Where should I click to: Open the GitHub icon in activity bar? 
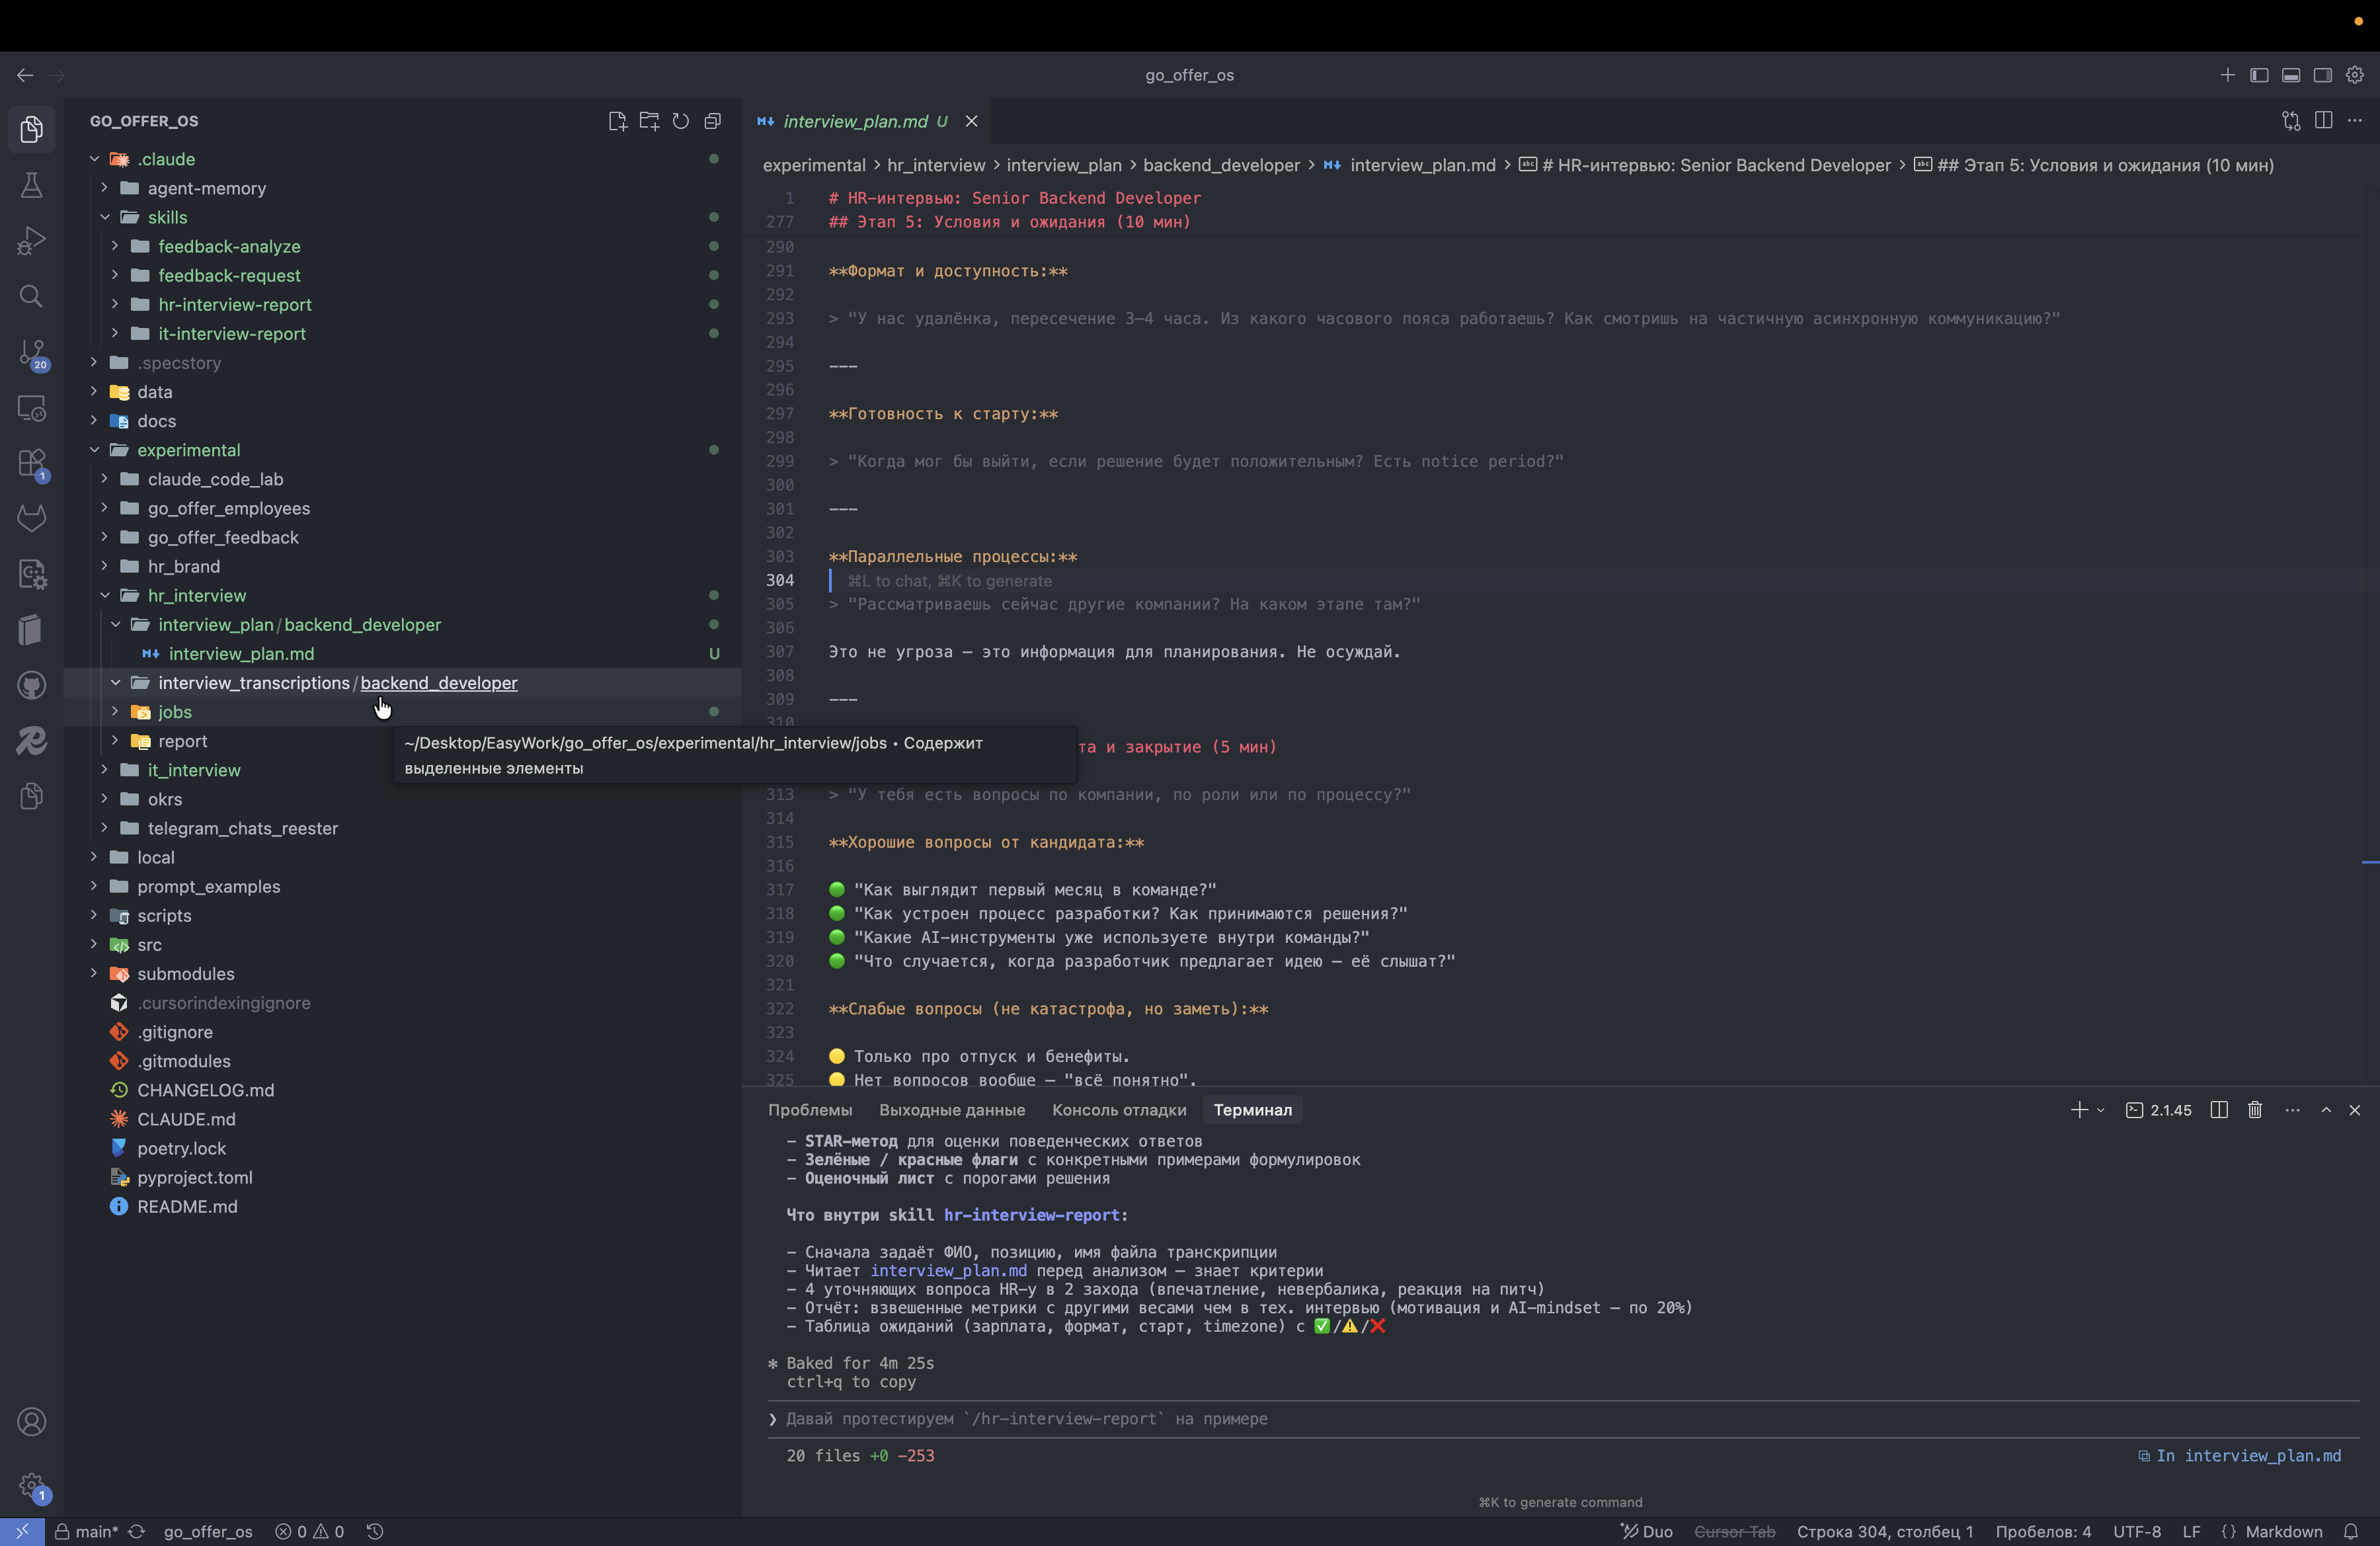click(31, 686)
